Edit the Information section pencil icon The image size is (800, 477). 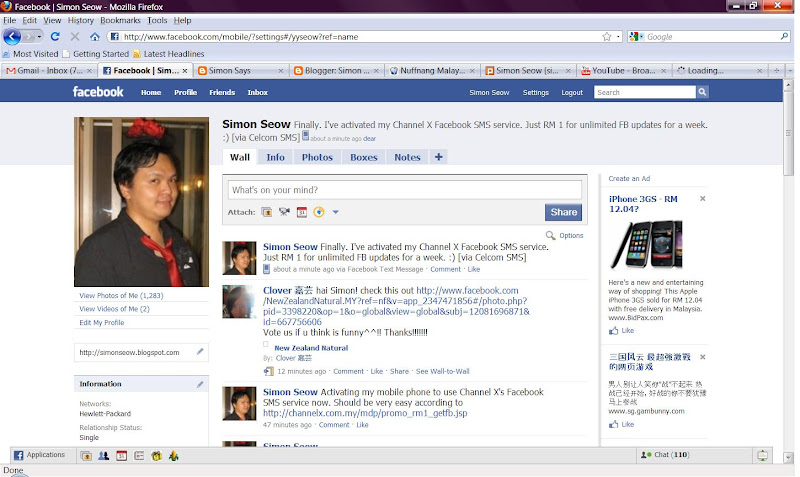coord(200,384)
